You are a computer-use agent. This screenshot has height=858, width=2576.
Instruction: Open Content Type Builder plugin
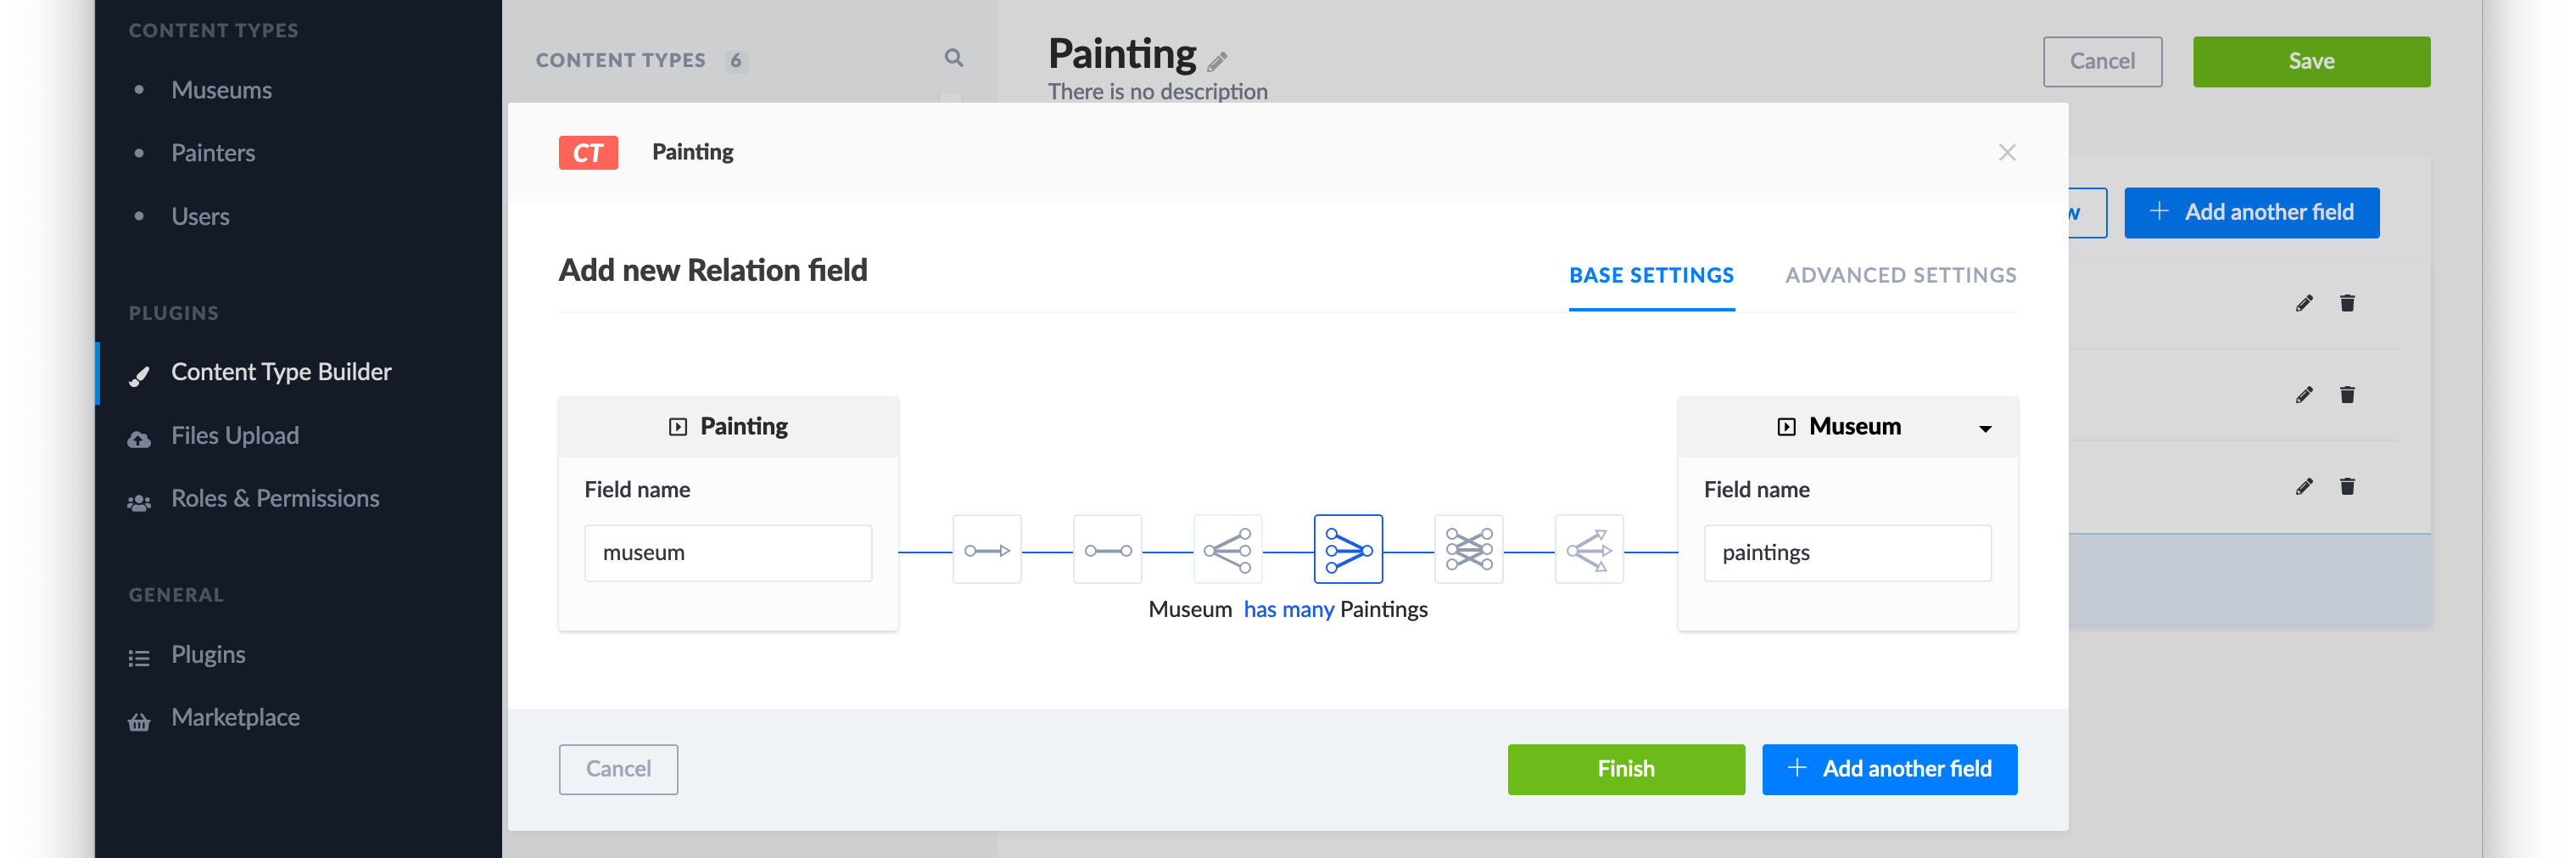coord(281,372)
